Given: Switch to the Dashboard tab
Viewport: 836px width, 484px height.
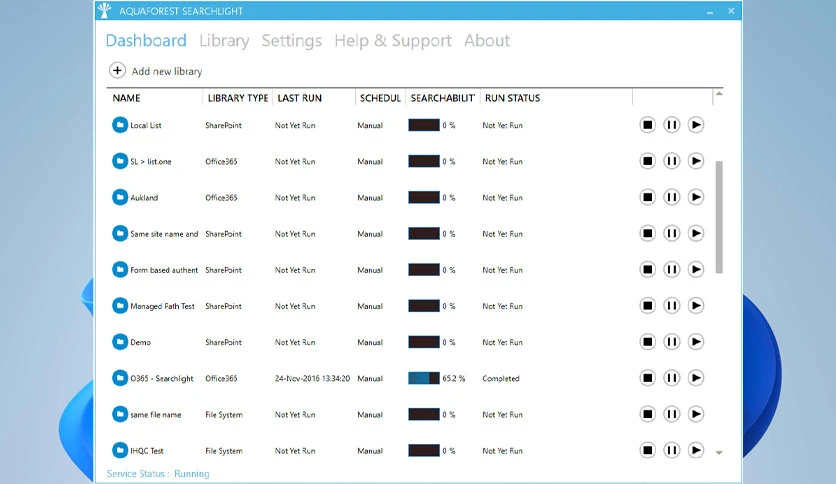Looking at the screenshot, I should [146, 41].
